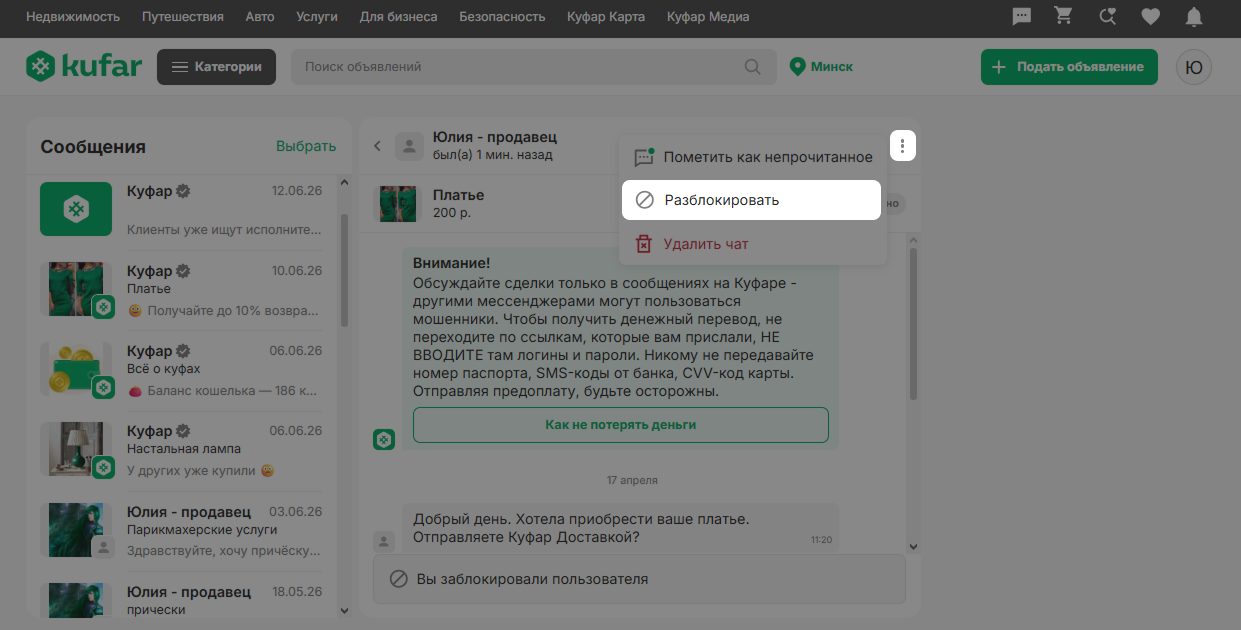1241x630 pixels.
Task: Go back with the chat arrow
Action: click(377, 146)
